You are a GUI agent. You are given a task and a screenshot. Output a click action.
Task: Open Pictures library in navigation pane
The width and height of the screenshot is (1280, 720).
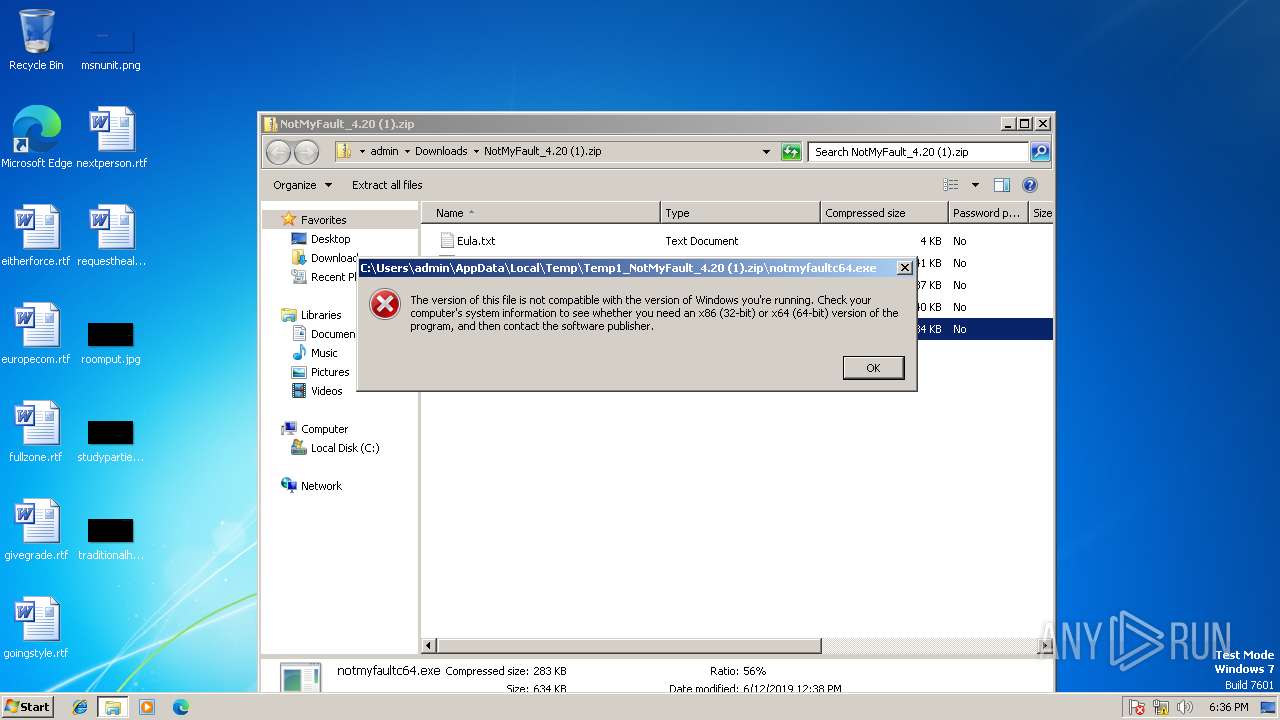click(320, 372)
